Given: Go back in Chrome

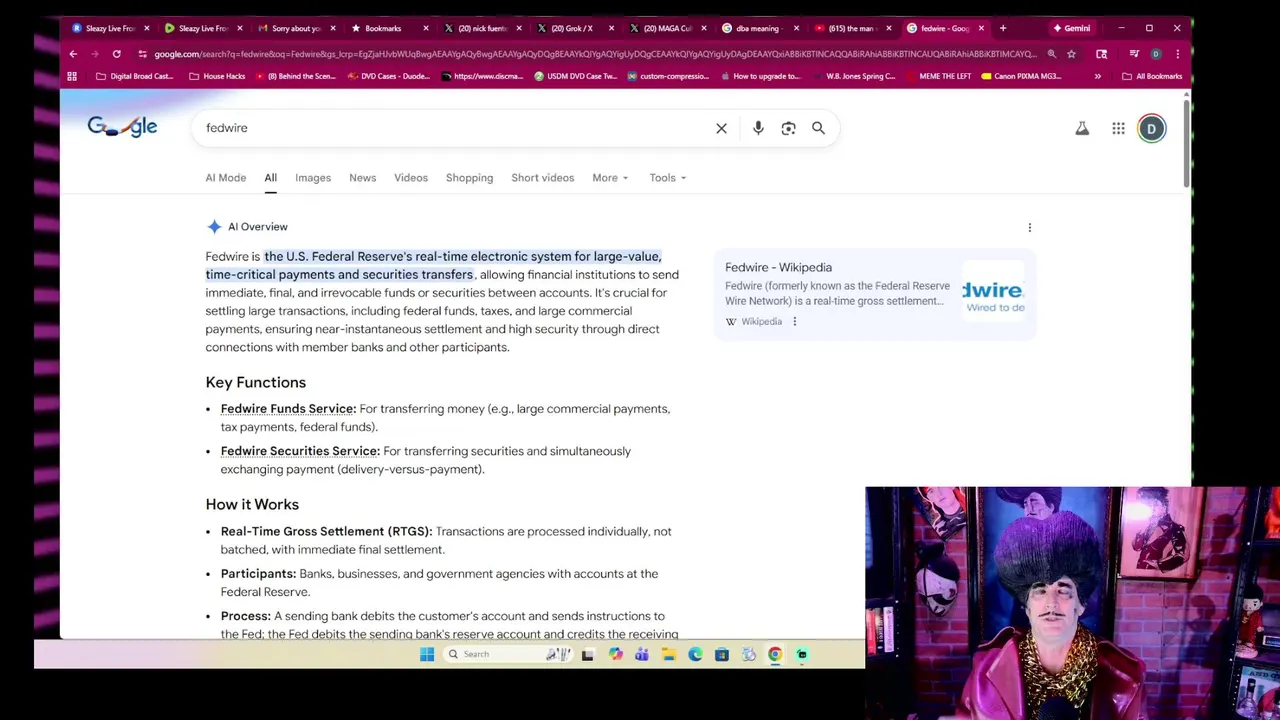Looking at the screenshot, I should [x=73, y=54].
